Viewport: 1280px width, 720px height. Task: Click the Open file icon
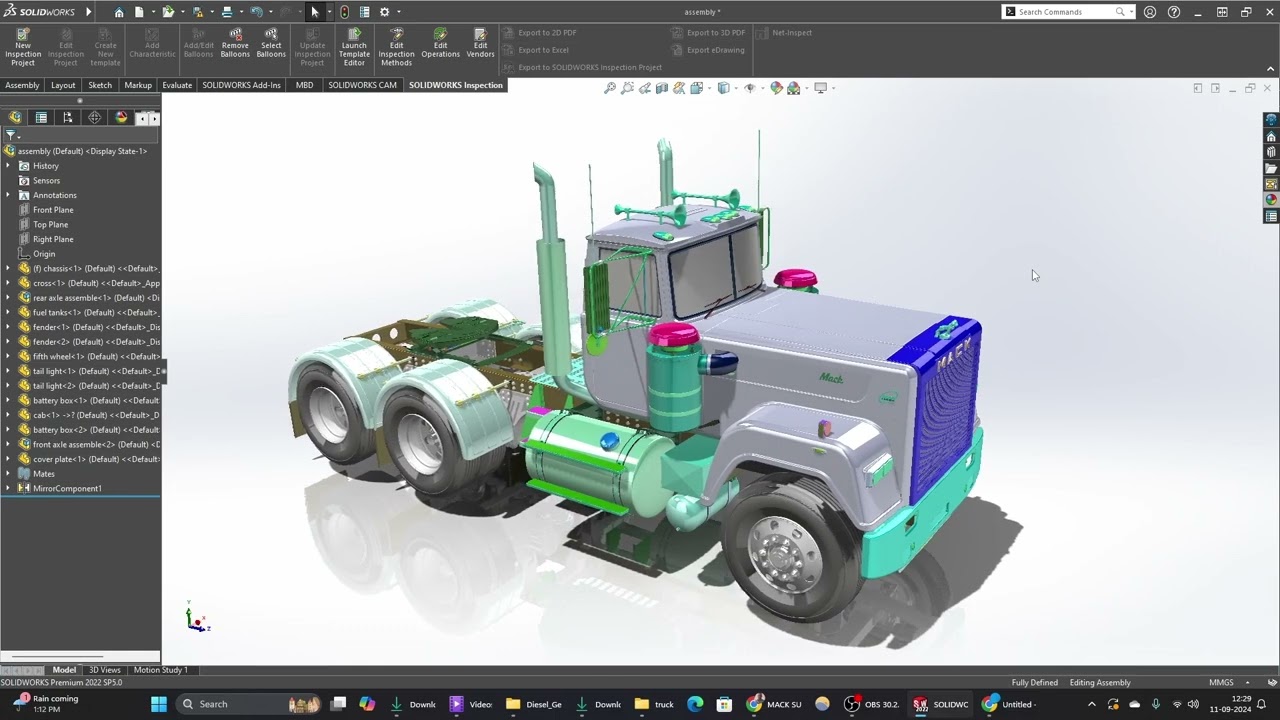tap(168, 12)
